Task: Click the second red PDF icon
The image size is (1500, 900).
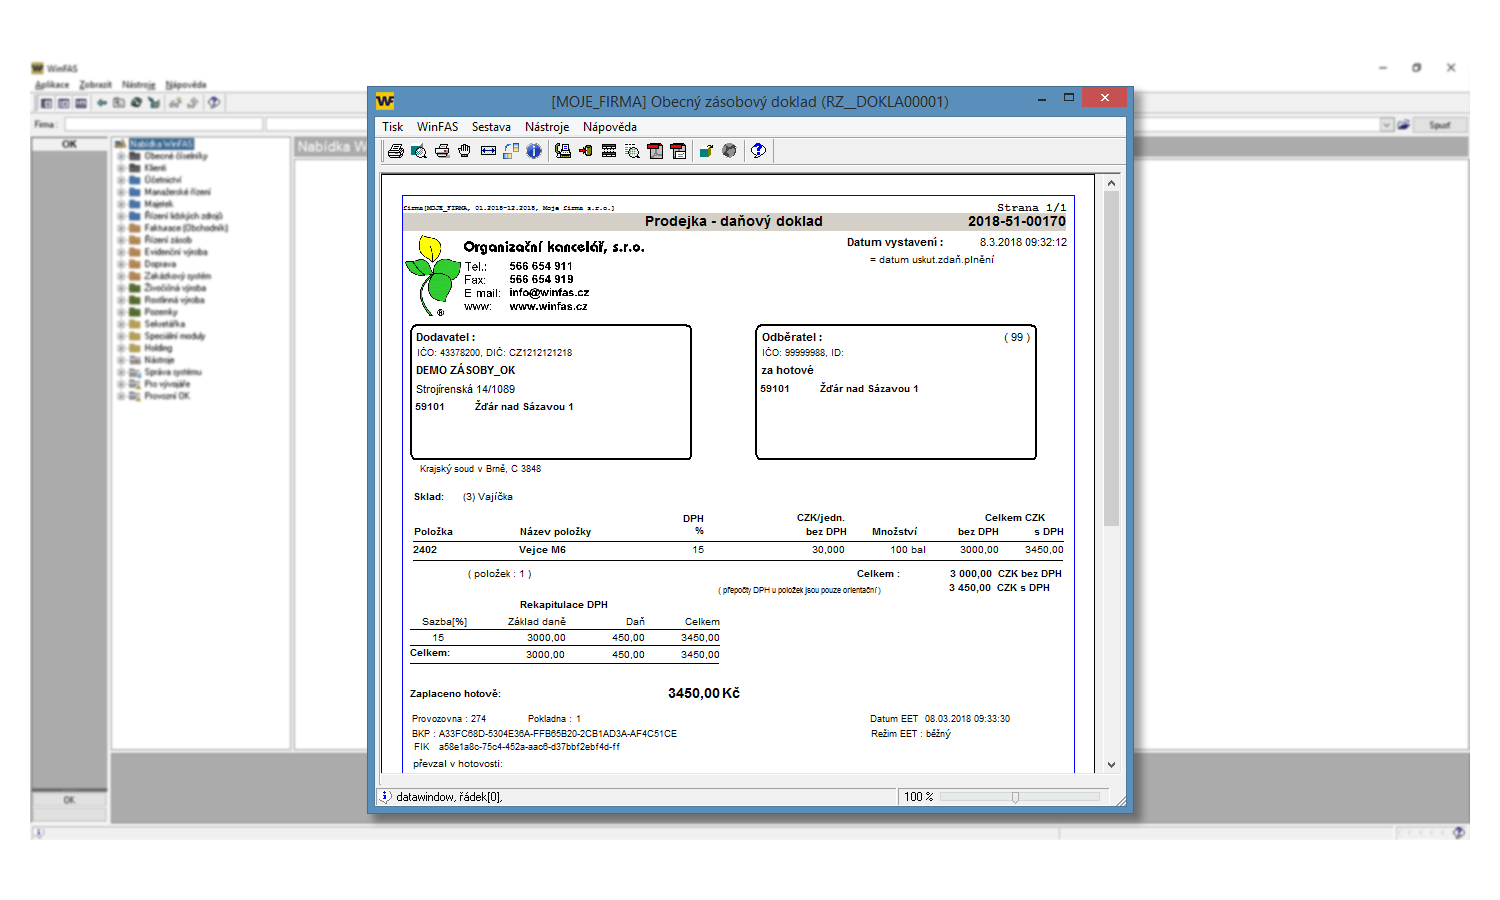Action: tap(678, 151)
